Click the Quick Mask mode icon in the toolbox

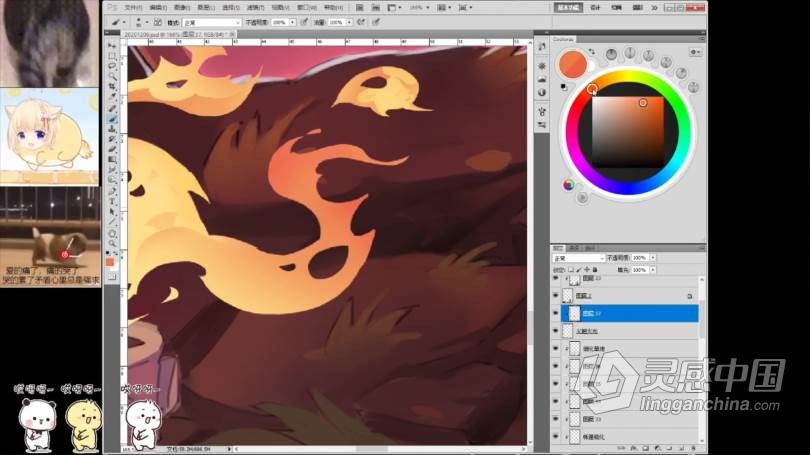click(112, 277)
